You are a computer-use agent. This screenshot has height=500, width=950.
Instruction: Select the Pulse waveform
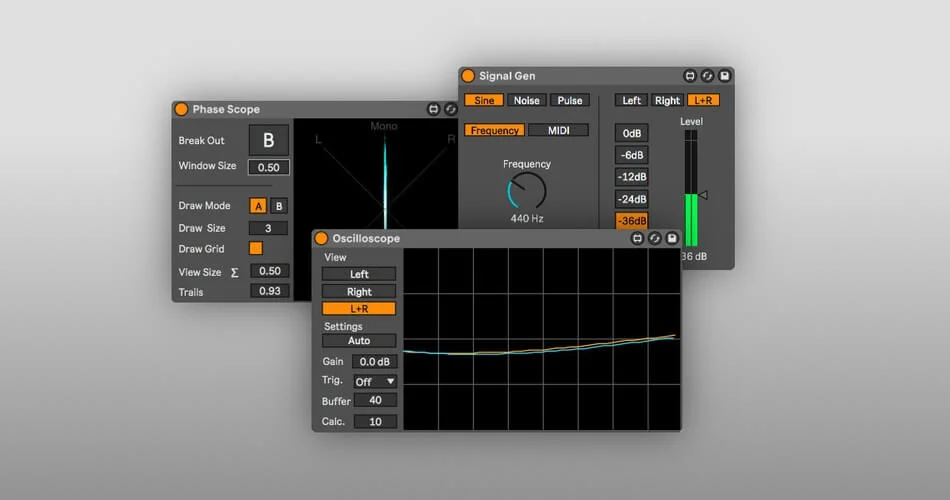(x=570, y=100)
